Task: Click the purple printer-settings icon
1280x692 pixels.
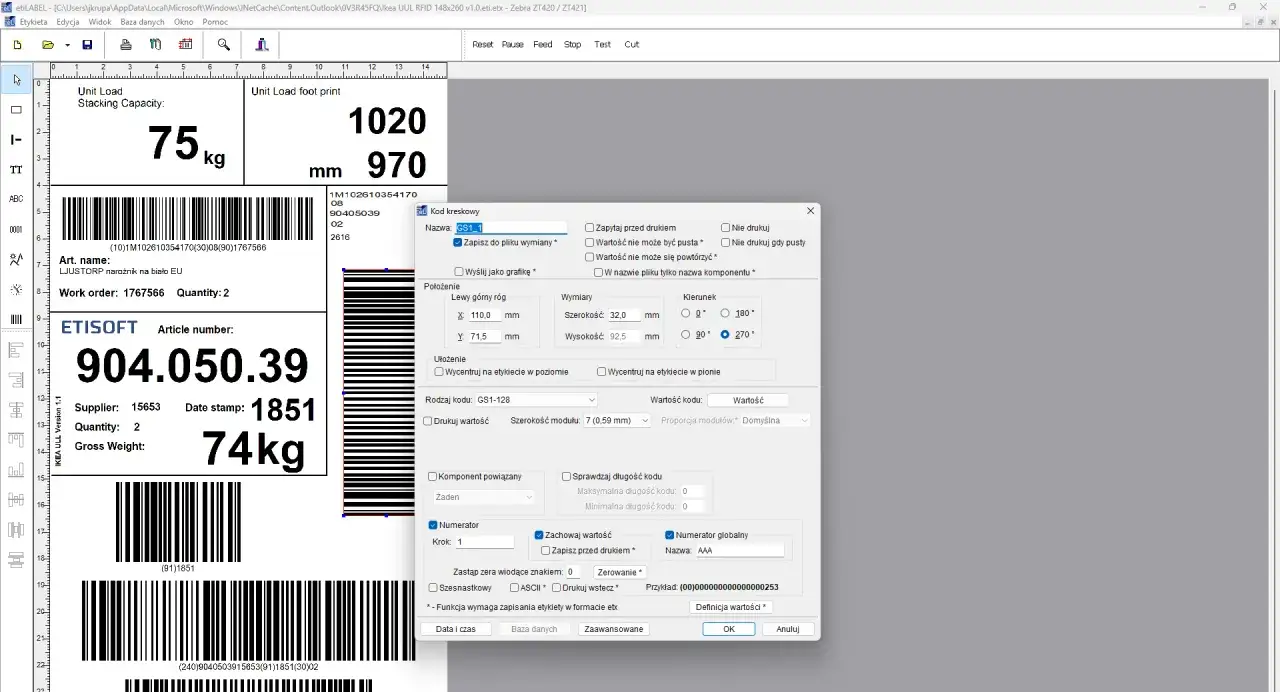Action: pos(262,45)
